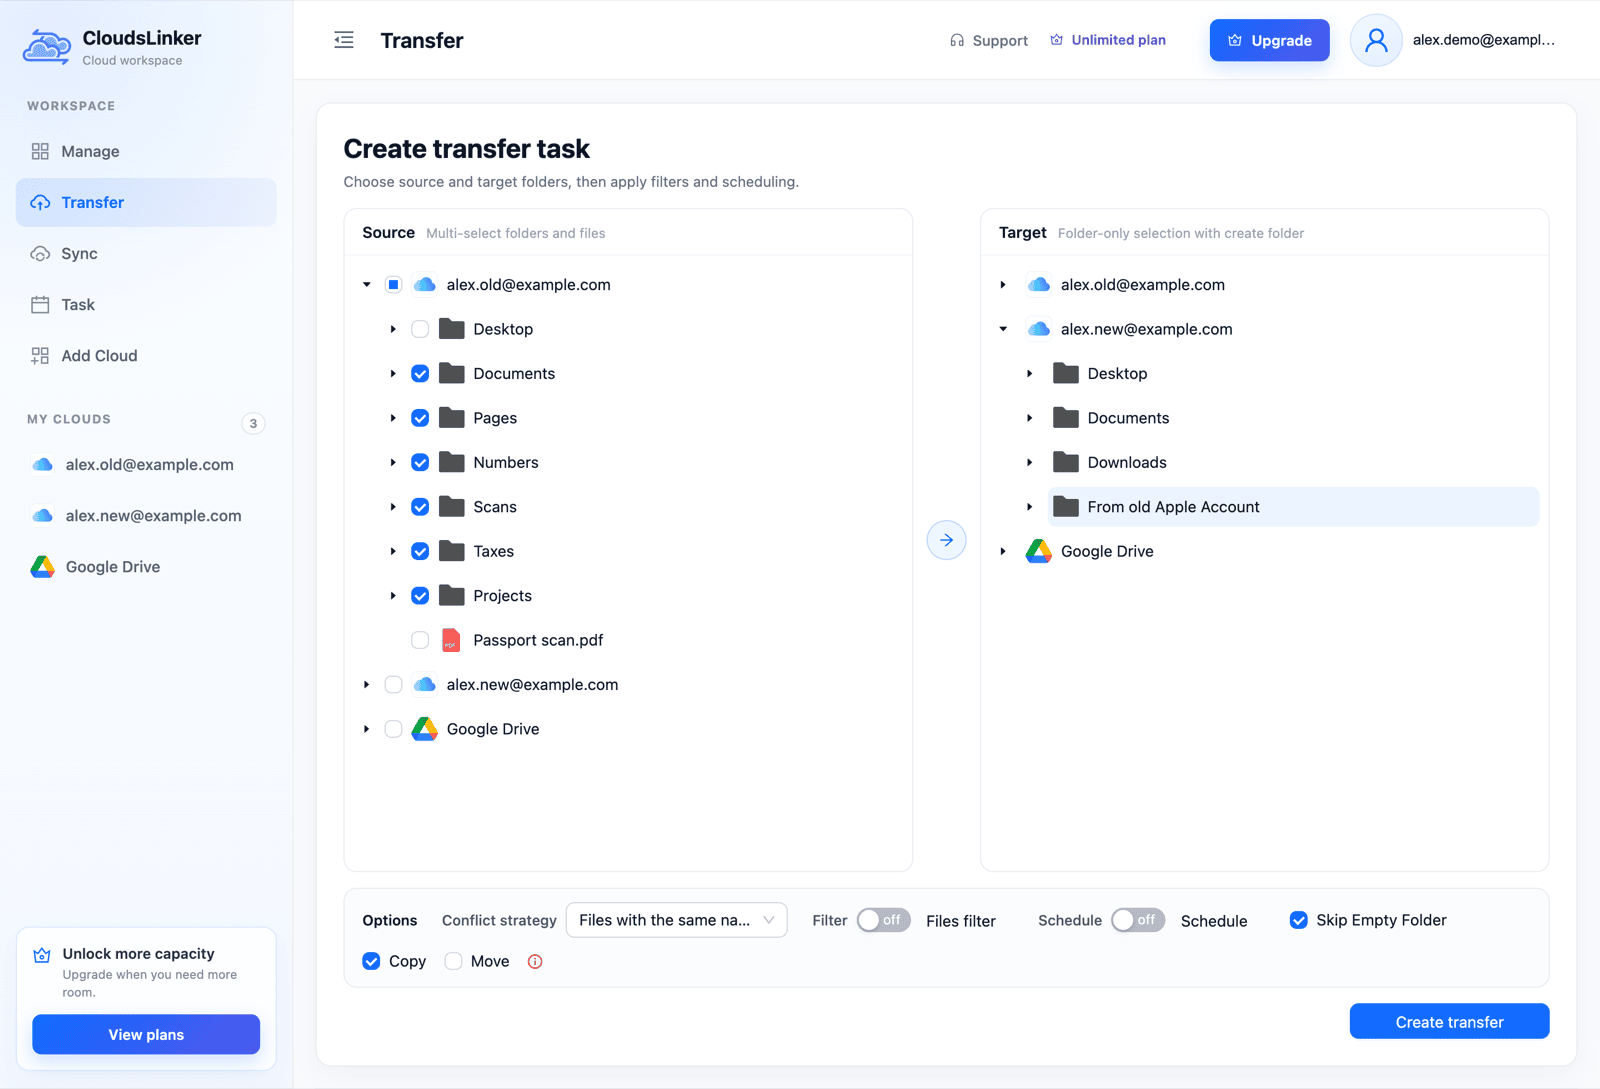
Task: Open Google Drive under My Clouds
Action: click(146, 567)
